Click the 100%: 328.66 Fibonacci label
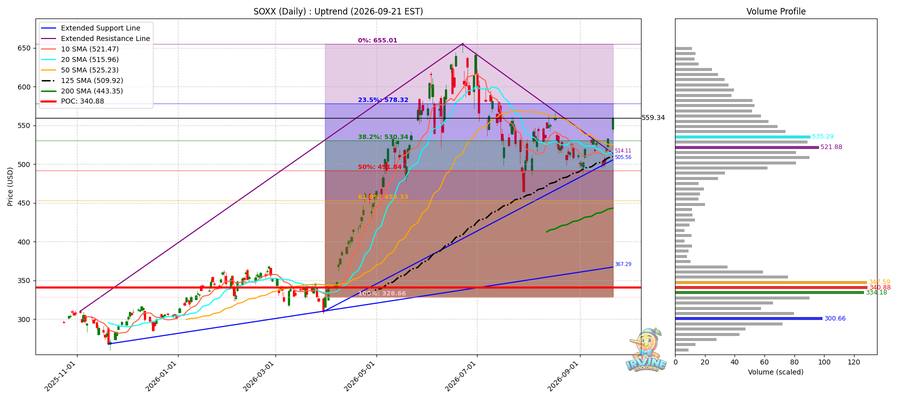900x400 pixels. tap(382, 293)
